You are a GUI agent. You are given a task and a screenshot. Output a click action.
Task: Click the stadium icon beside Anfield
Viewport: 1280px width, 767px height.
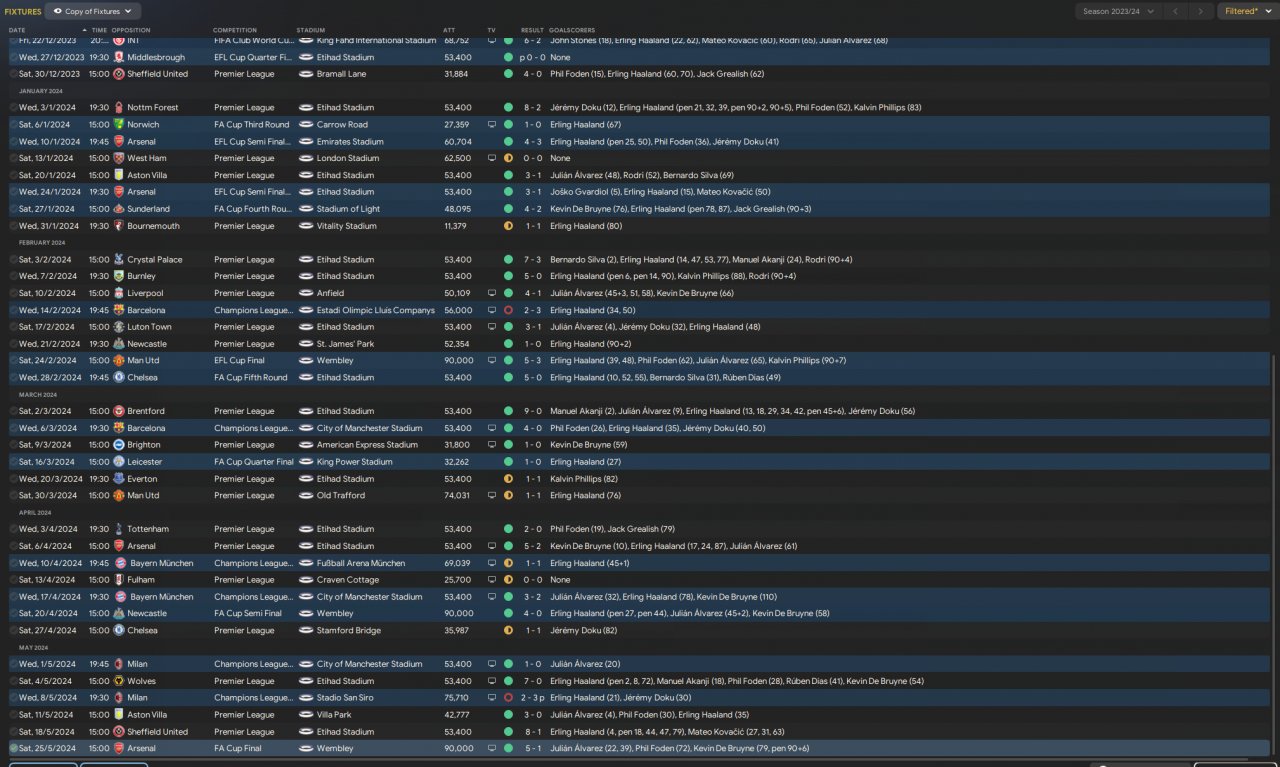point(306,294)
